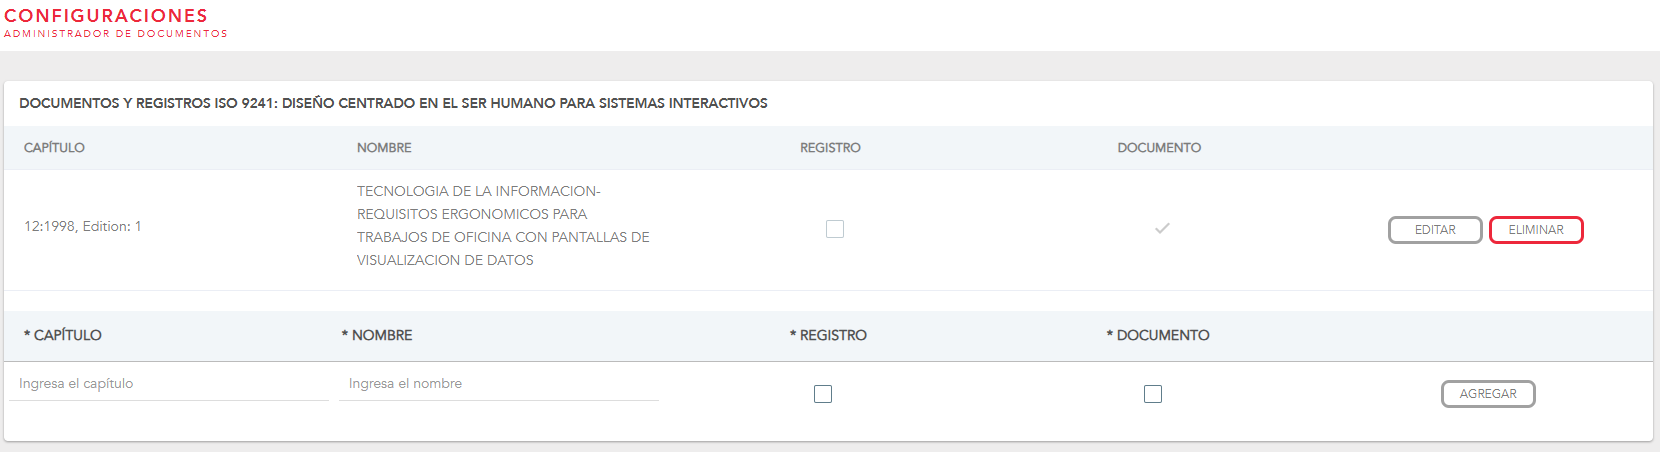Click the 'Documentos y Registros ISO 9241' heading
This screenshot has height=452, width=1660.
[393, 103]
